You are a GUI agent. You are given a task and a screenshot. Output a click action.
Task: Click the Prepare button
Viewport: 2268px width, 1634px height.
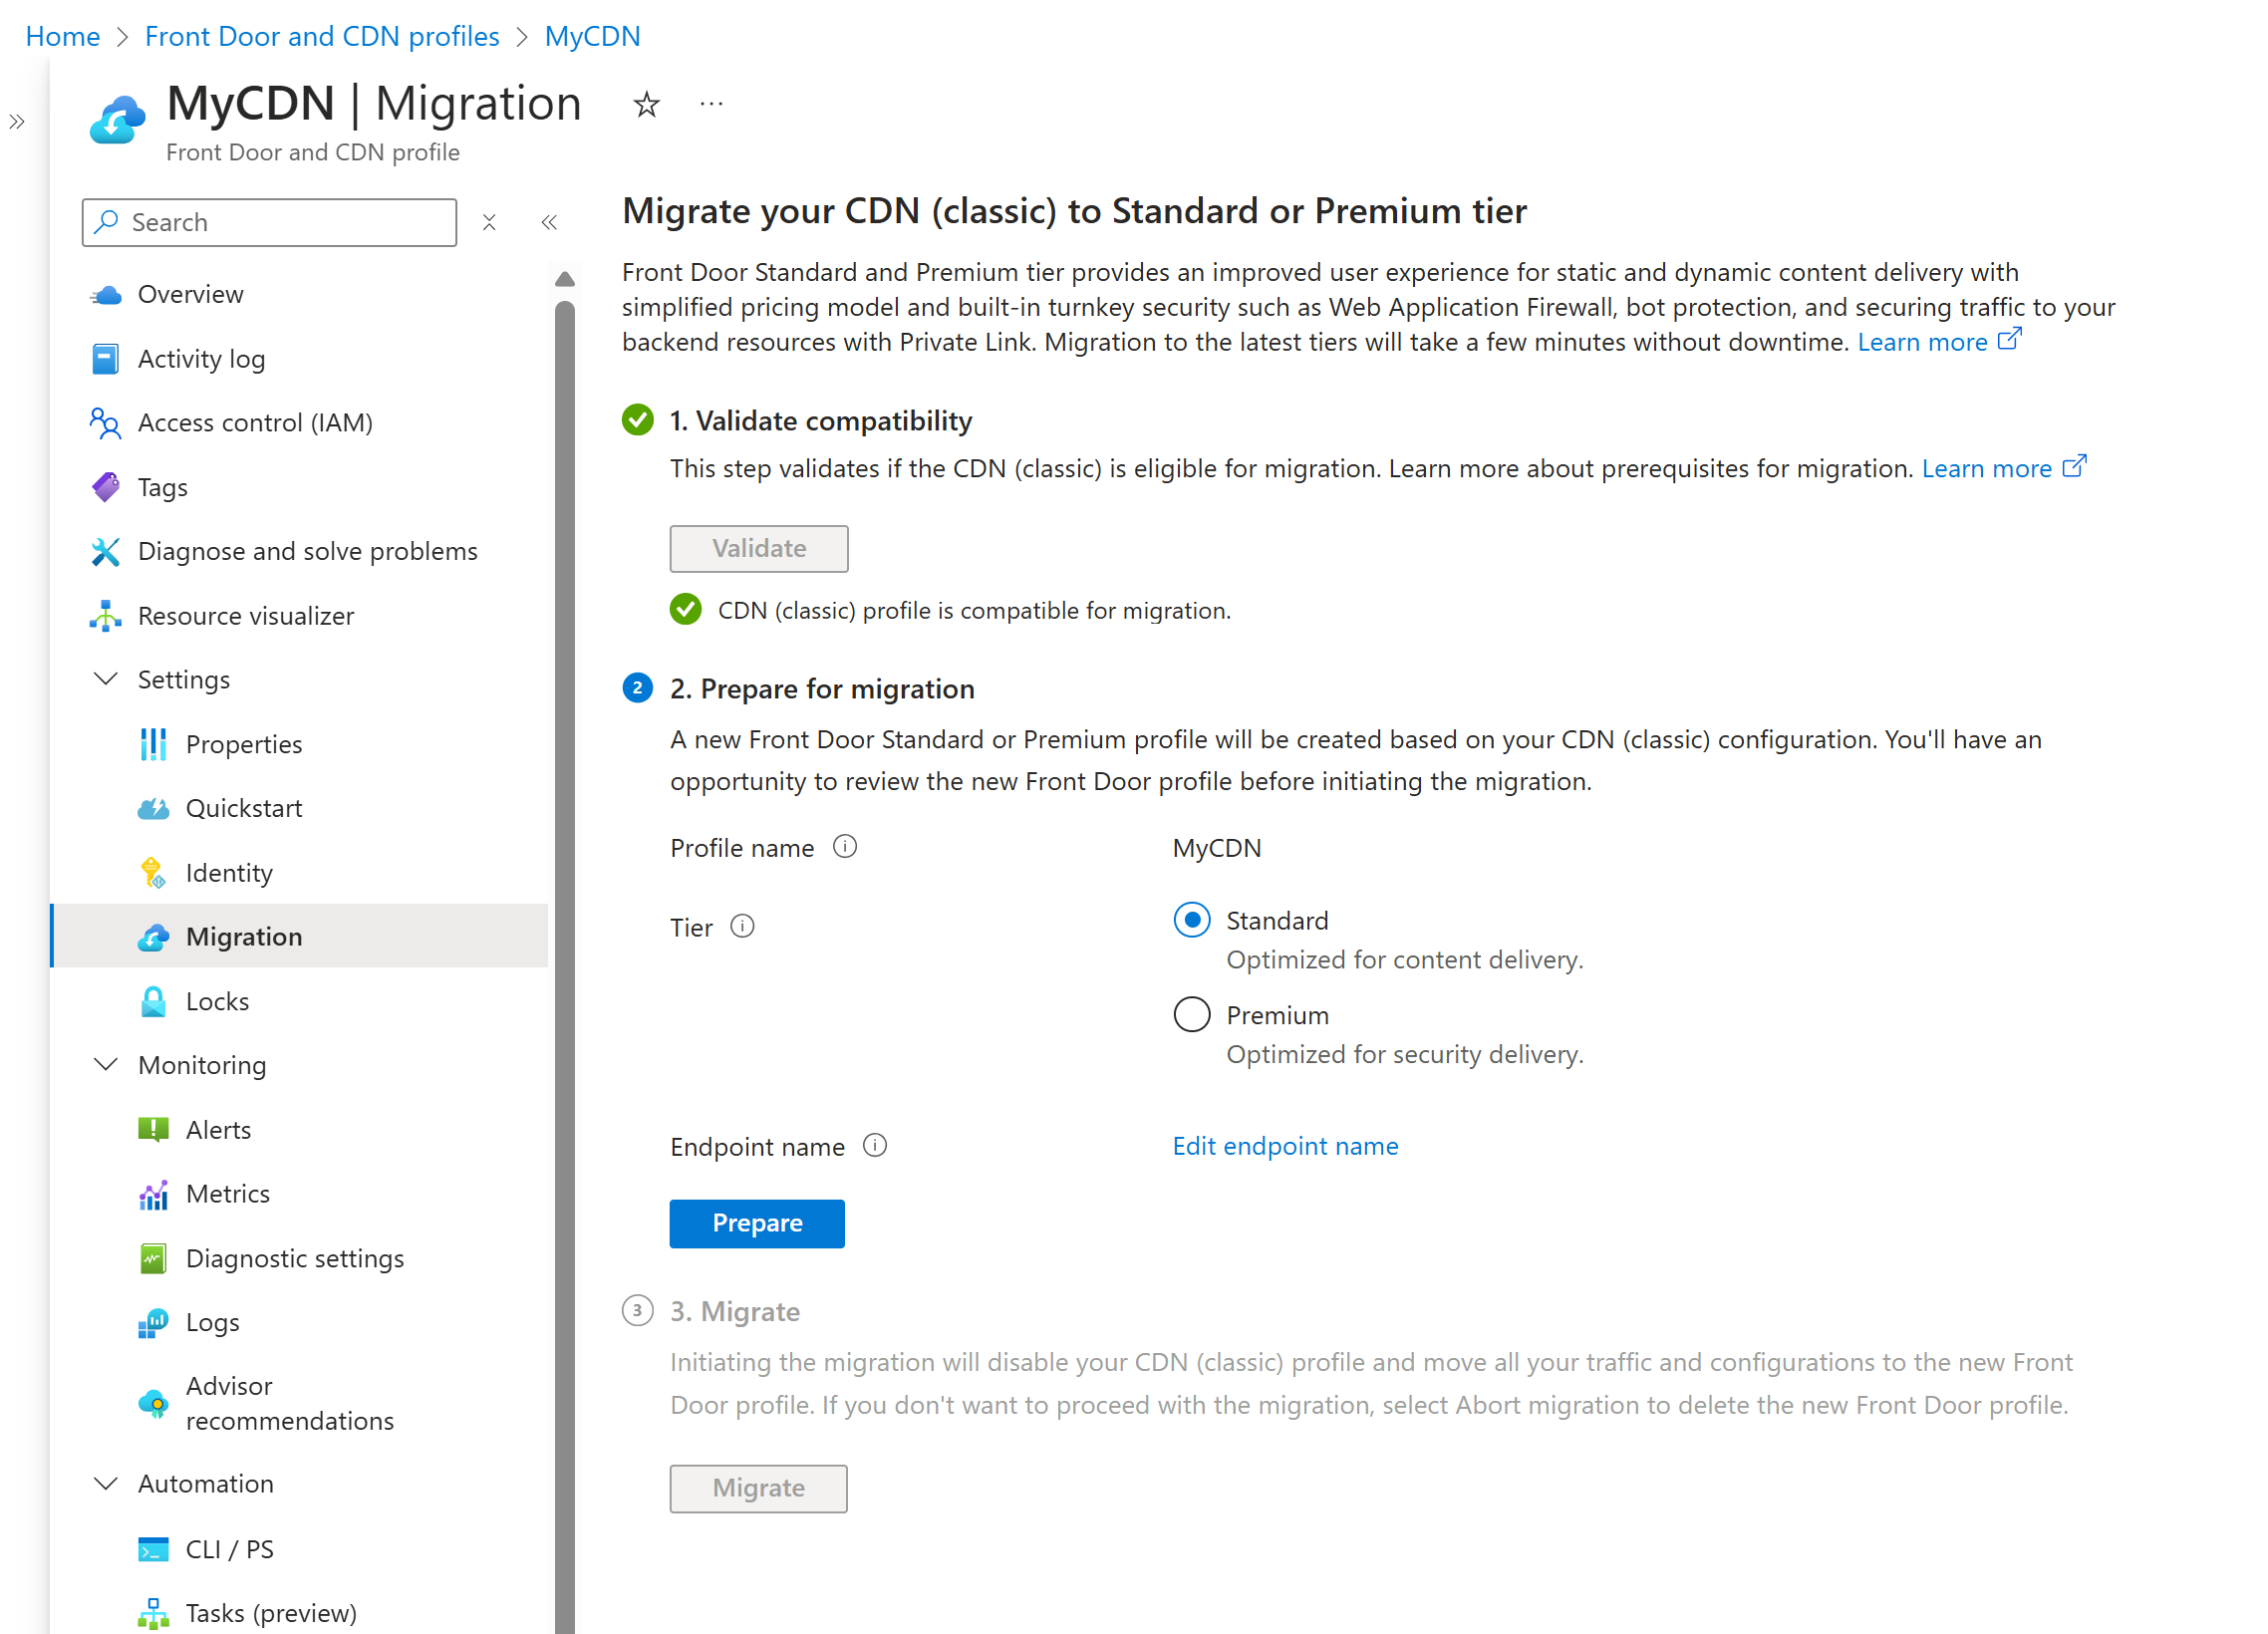coord(755,1222)
